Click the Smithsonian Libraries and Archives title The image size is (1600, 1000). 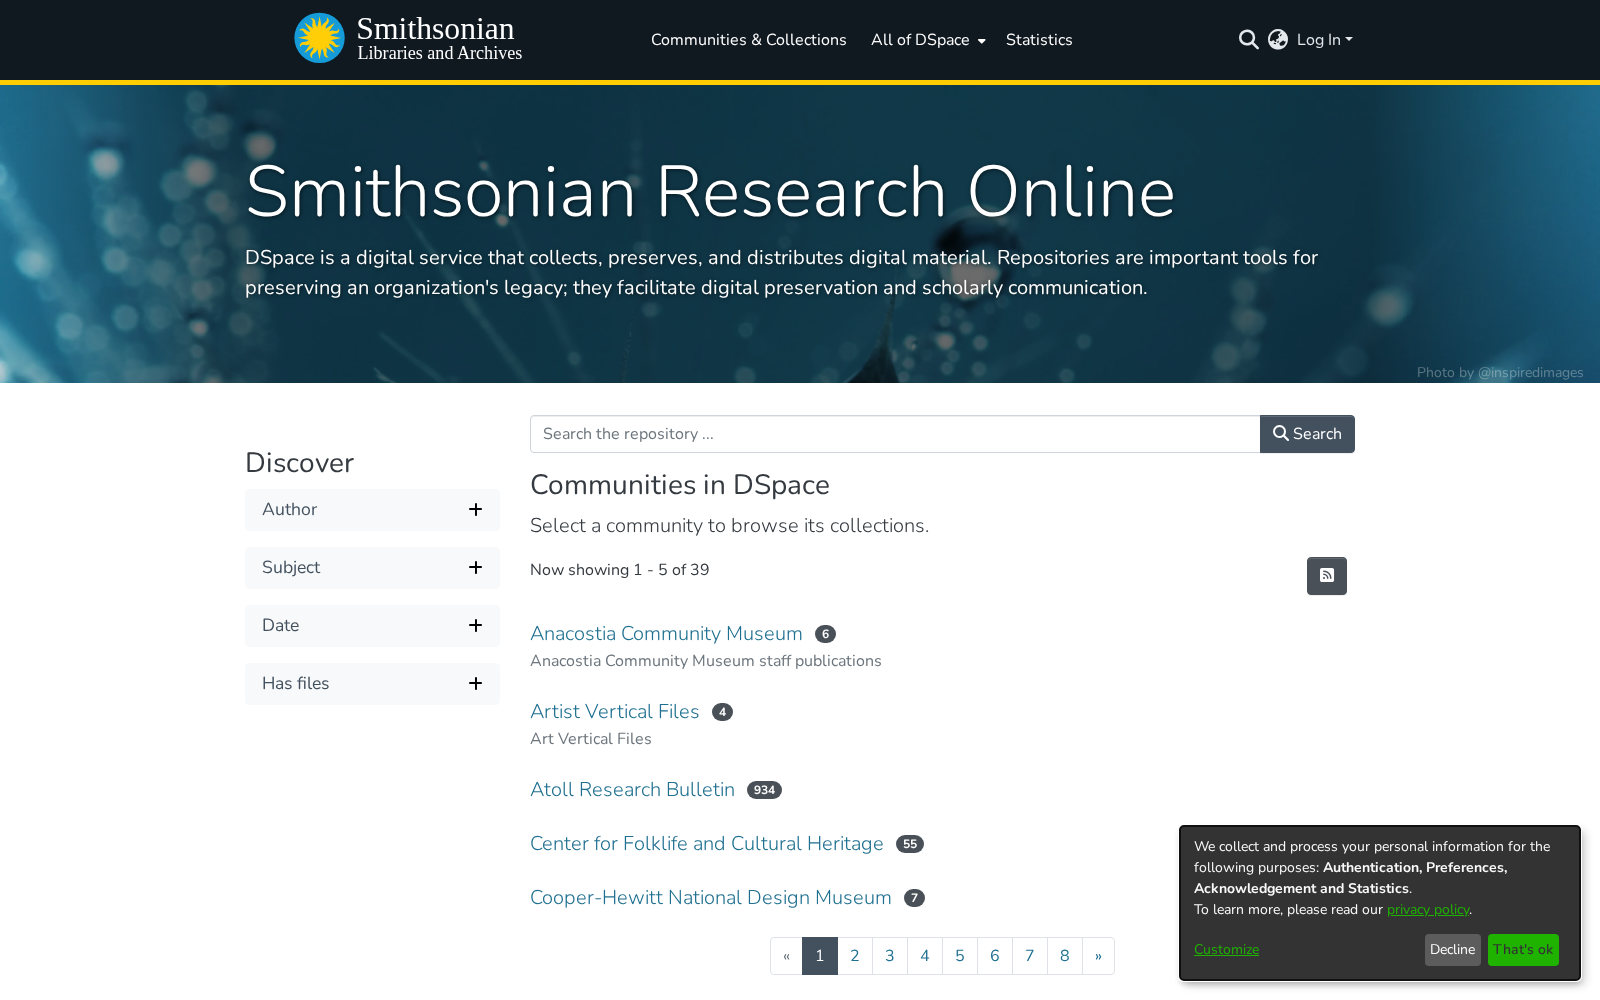point(439,39)
